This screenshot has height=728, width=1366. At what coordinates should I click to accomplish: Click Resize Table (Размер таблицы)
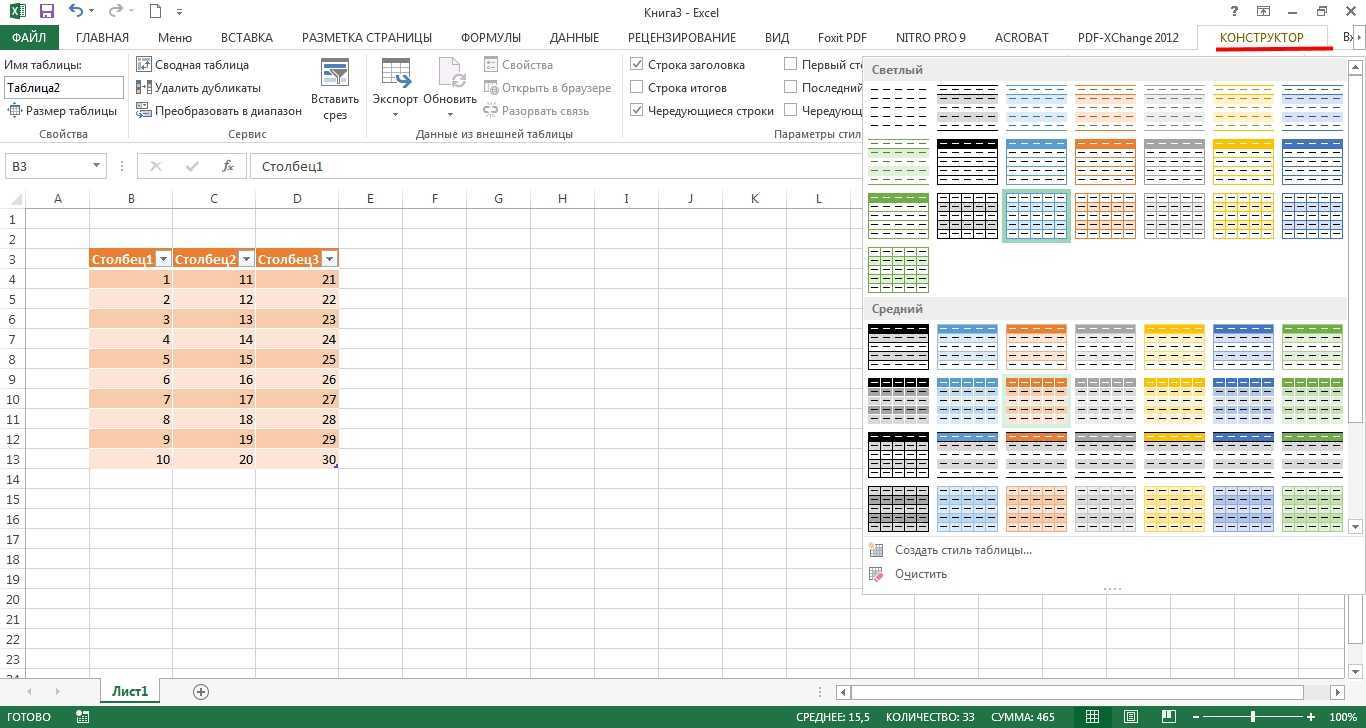pyautogui.click(x=62, y=111)
